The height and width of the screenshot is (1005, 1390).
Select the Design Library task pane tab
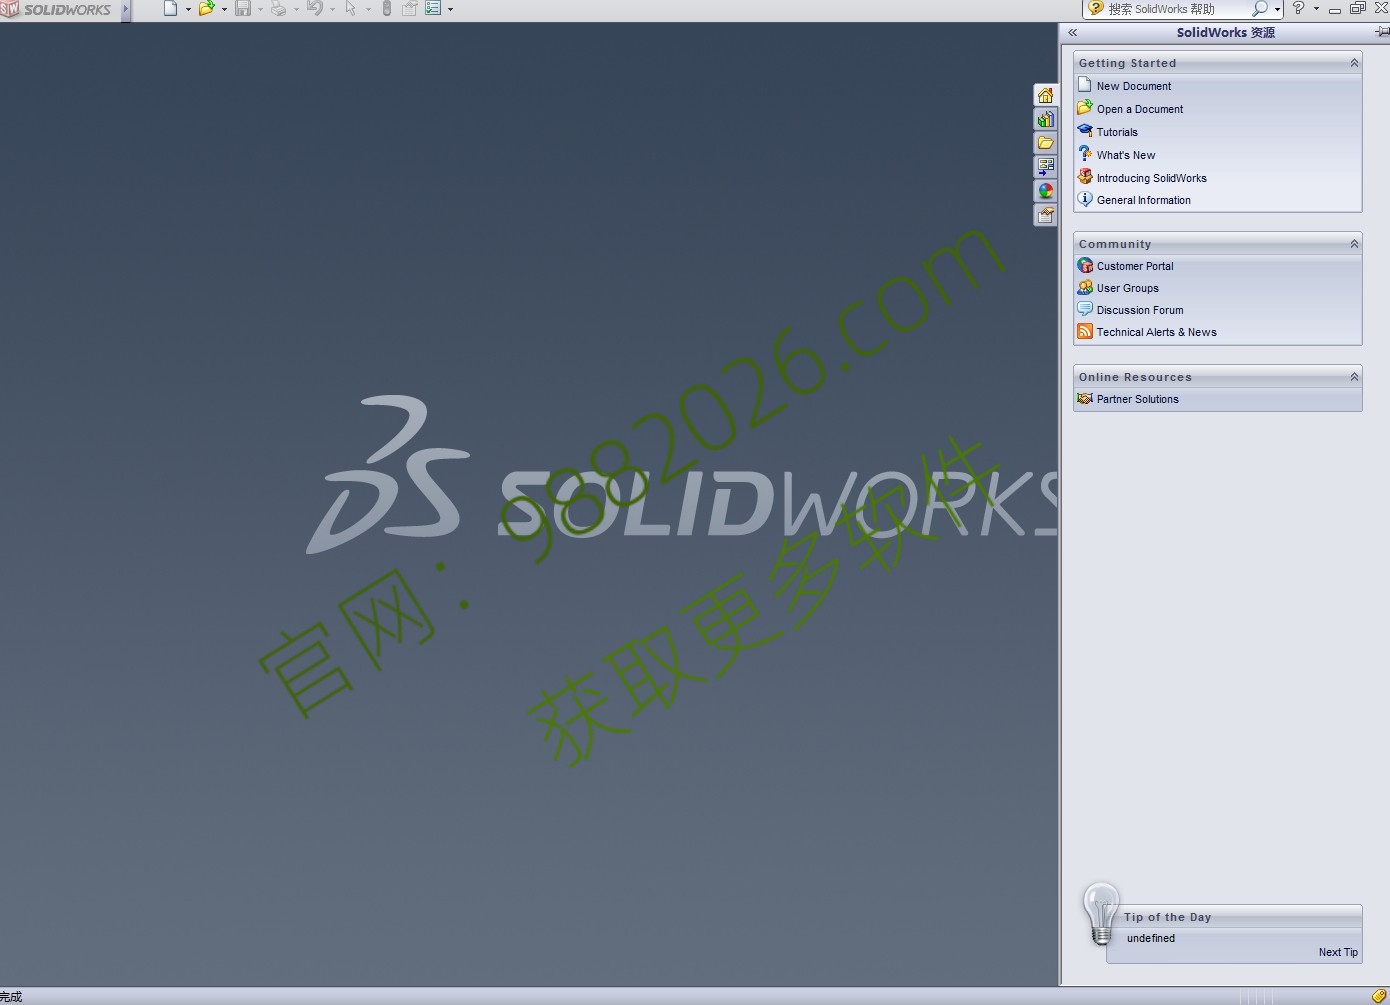point(1045,120)
